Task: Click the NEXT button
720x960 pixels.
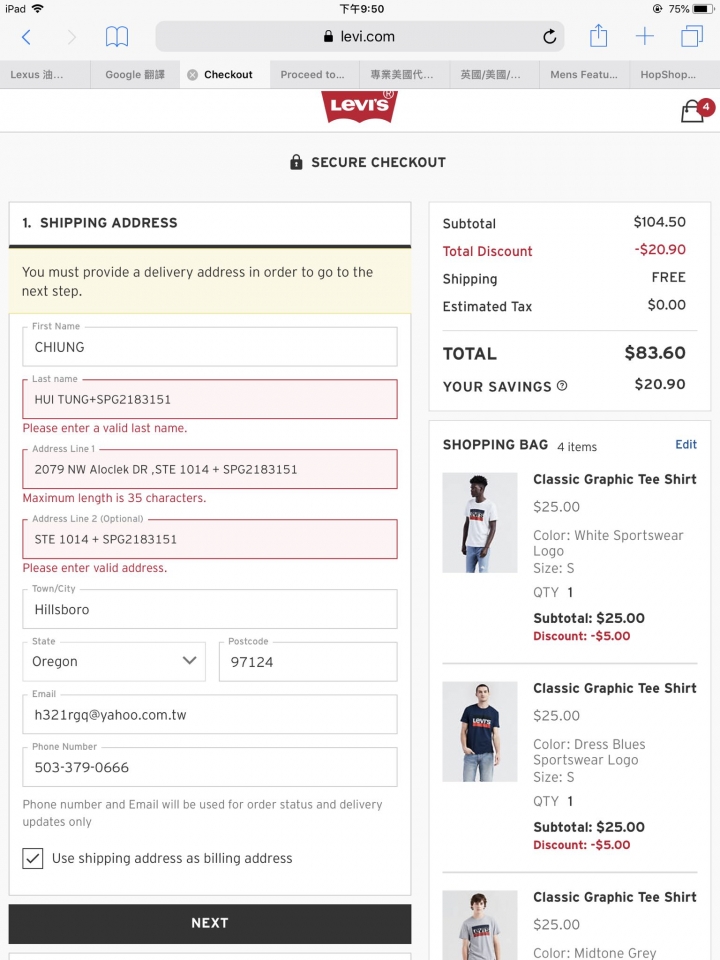Action: (x=210, y=923)
